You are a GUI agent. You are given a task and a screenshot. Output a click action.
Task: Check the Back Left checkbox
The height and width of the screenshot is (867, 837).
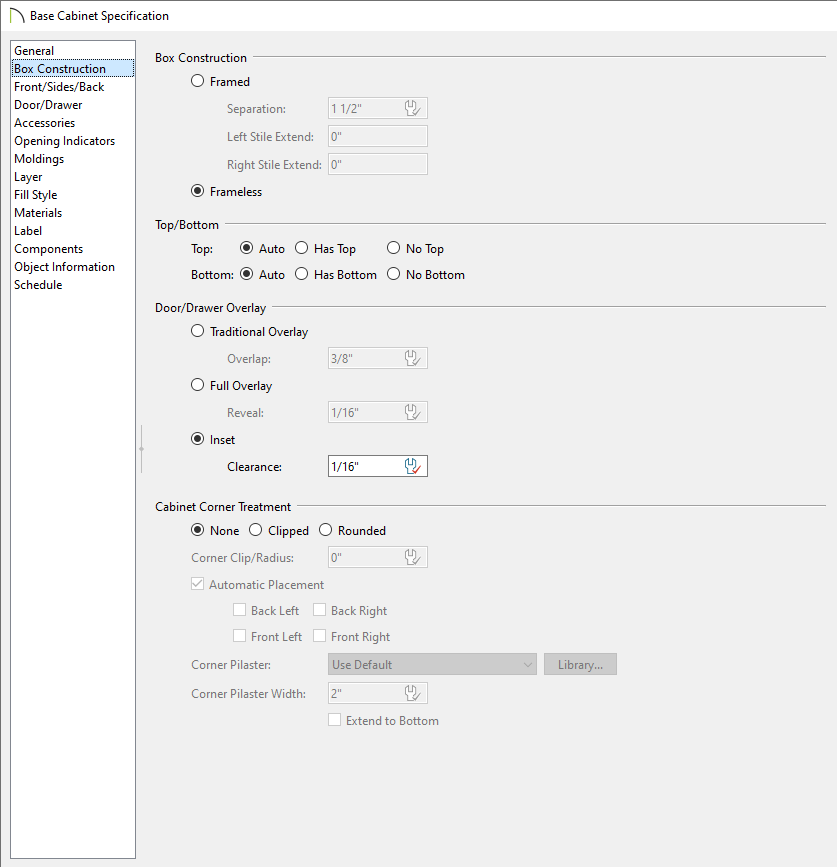tap(239, 610)
